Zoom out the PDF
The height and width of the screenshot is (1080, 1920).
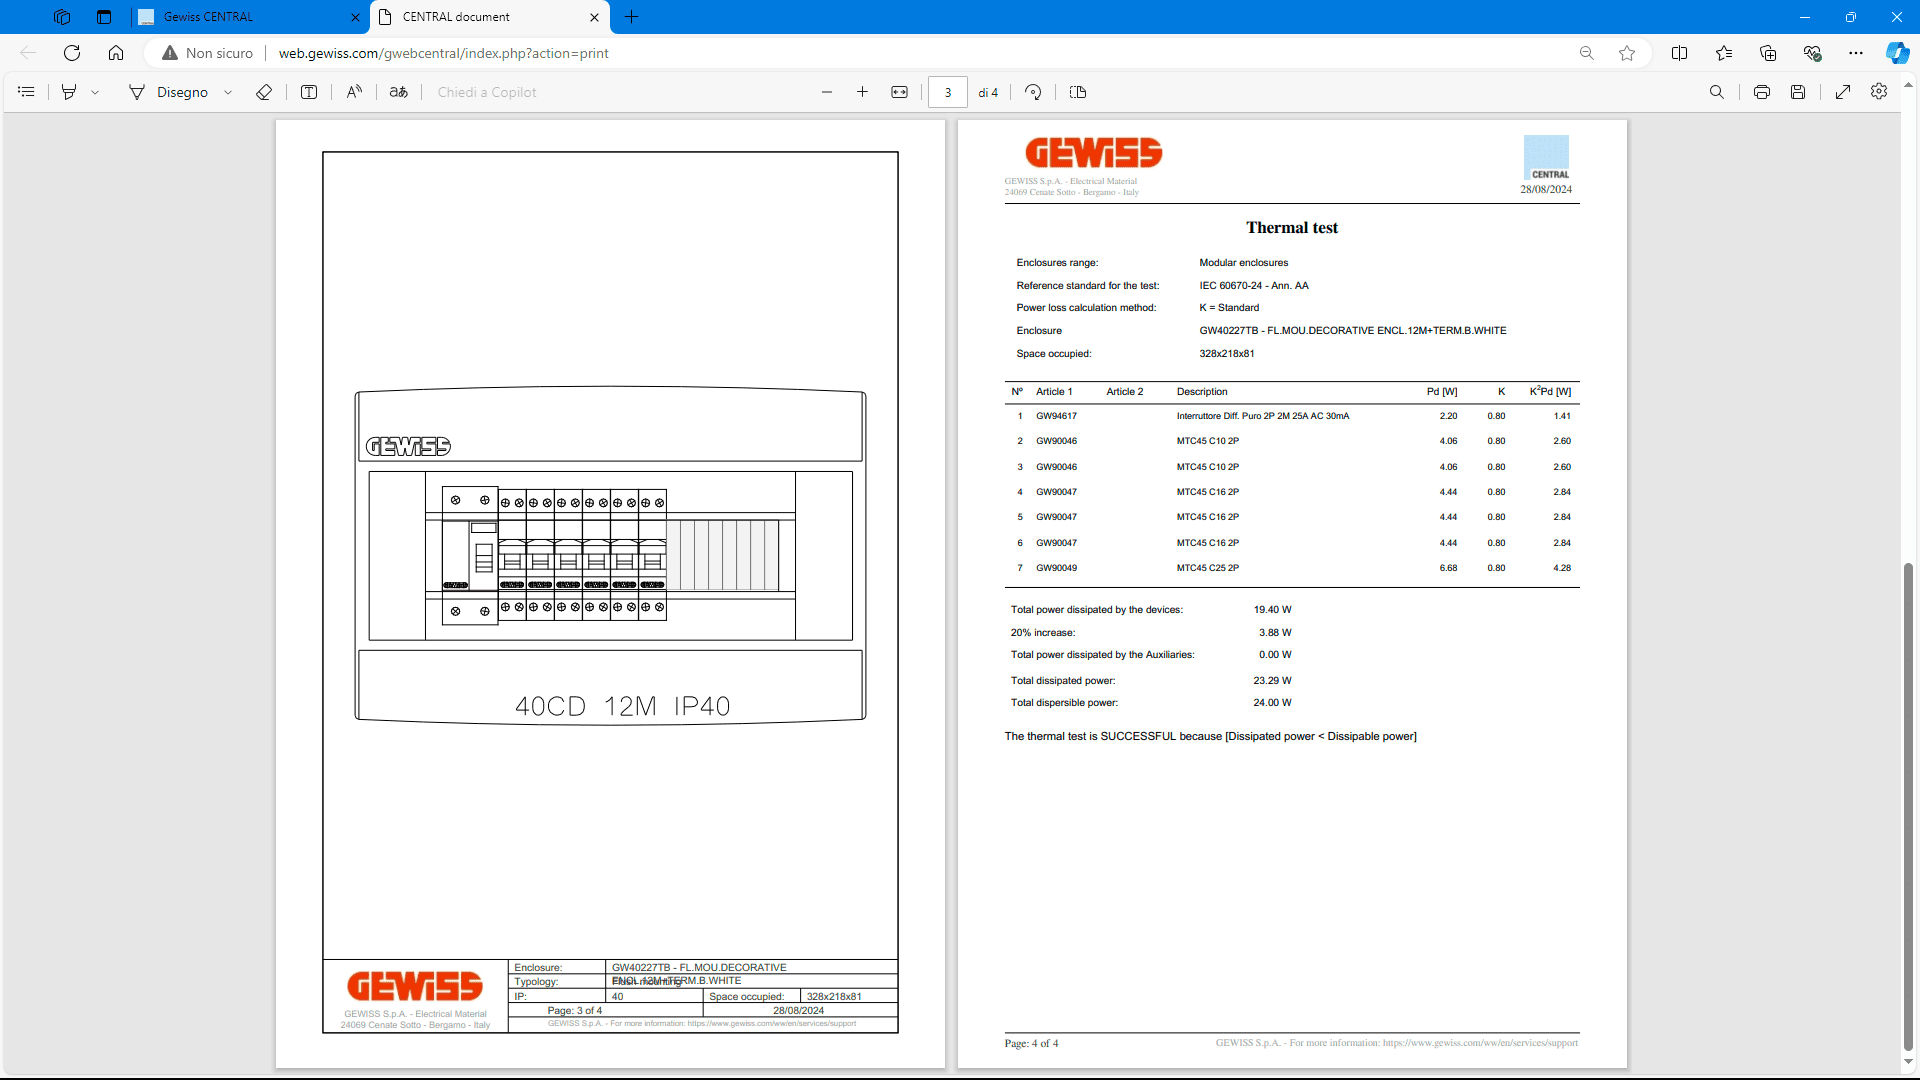[827, 92]
